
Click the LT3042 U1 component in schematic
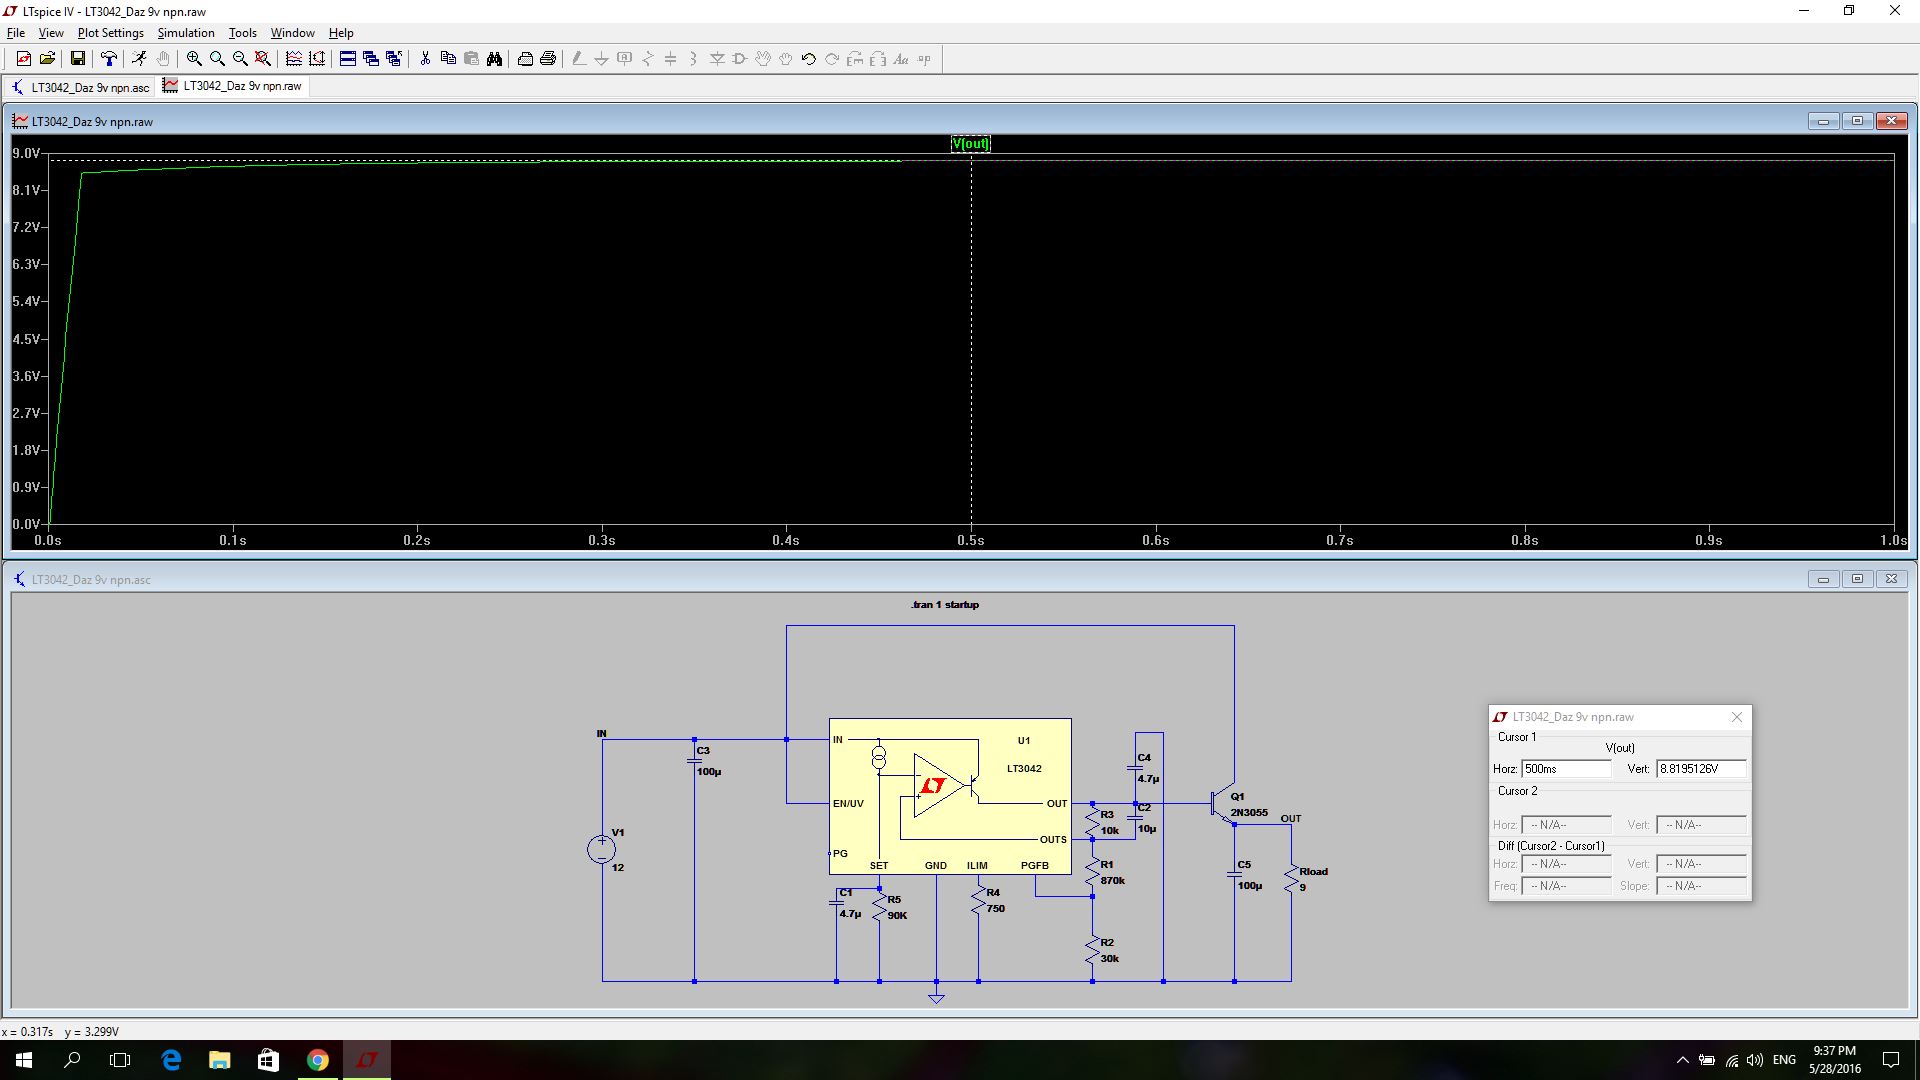[x=950, y=796]
